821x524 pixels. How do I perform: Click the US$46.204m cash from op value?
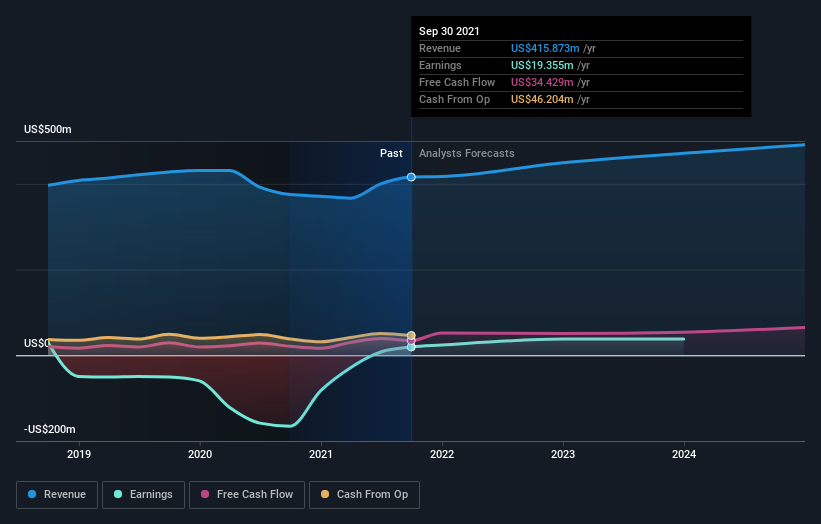coord(542,99)
